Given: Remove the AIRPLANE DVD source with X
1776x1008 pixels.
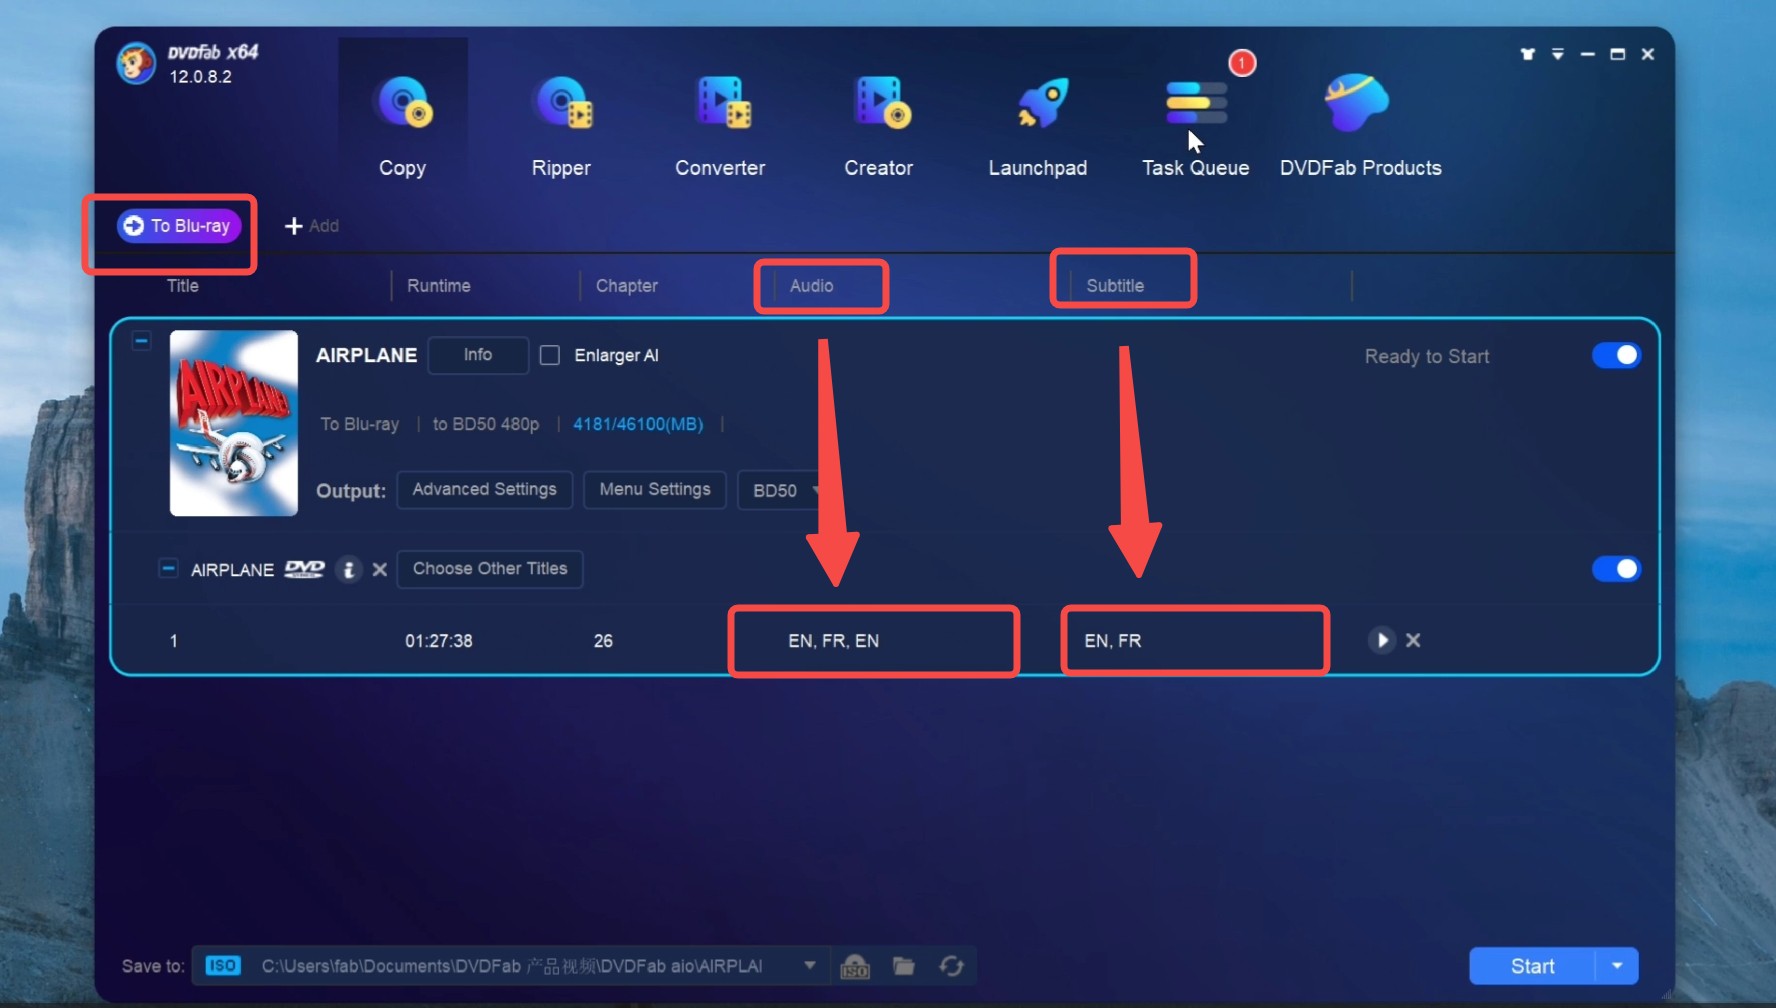Looking at the screenshot, I should (380, 569).
